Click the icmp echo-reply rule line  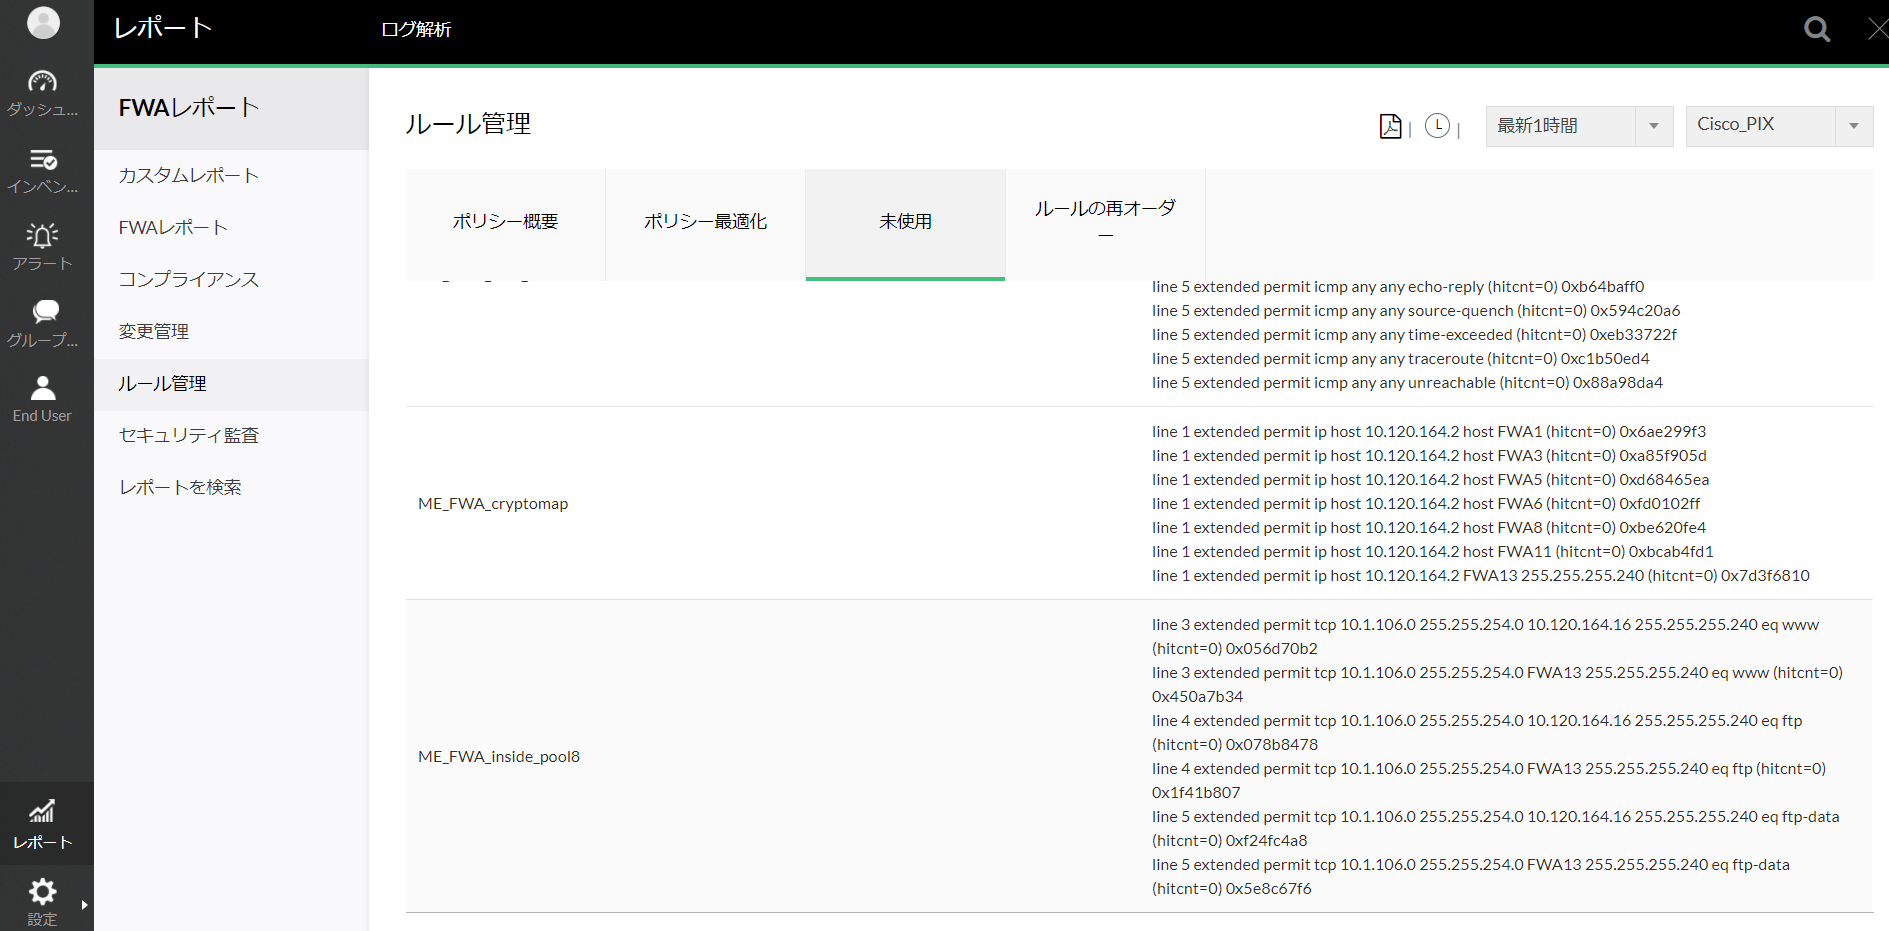point(1398,287)
